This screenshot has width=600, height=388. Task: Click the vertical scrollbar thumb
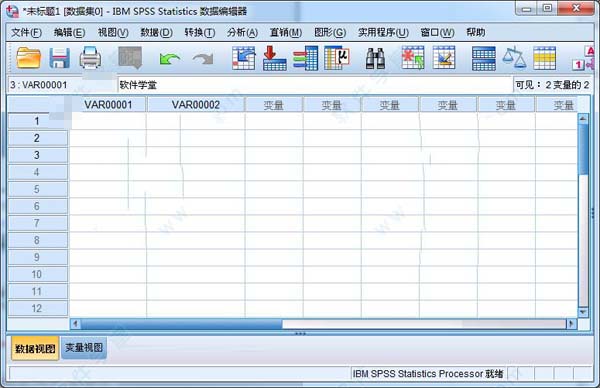tap(583, 149)
